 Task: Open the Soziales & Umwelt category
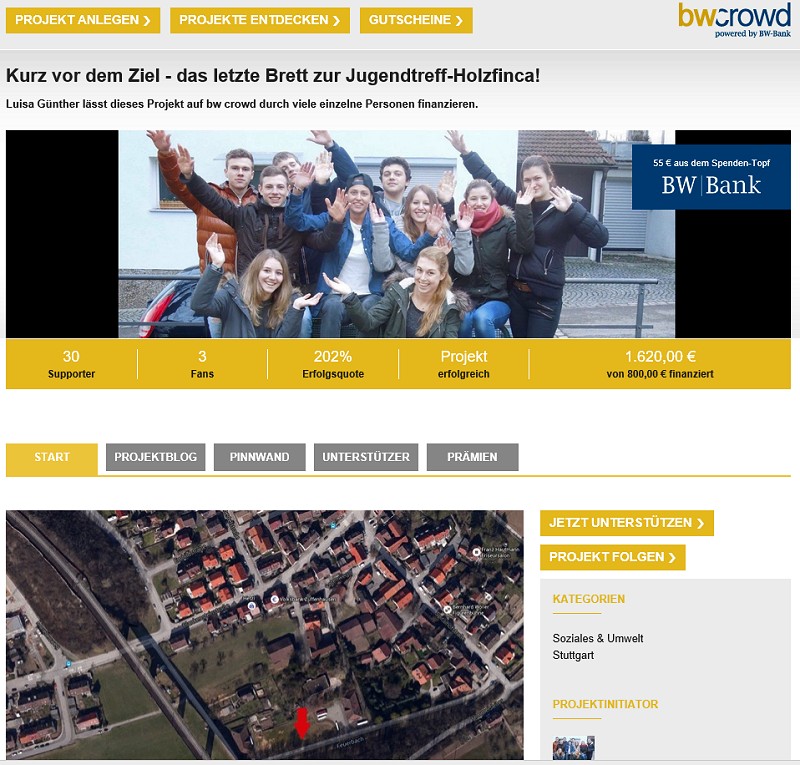pos(597,638)
